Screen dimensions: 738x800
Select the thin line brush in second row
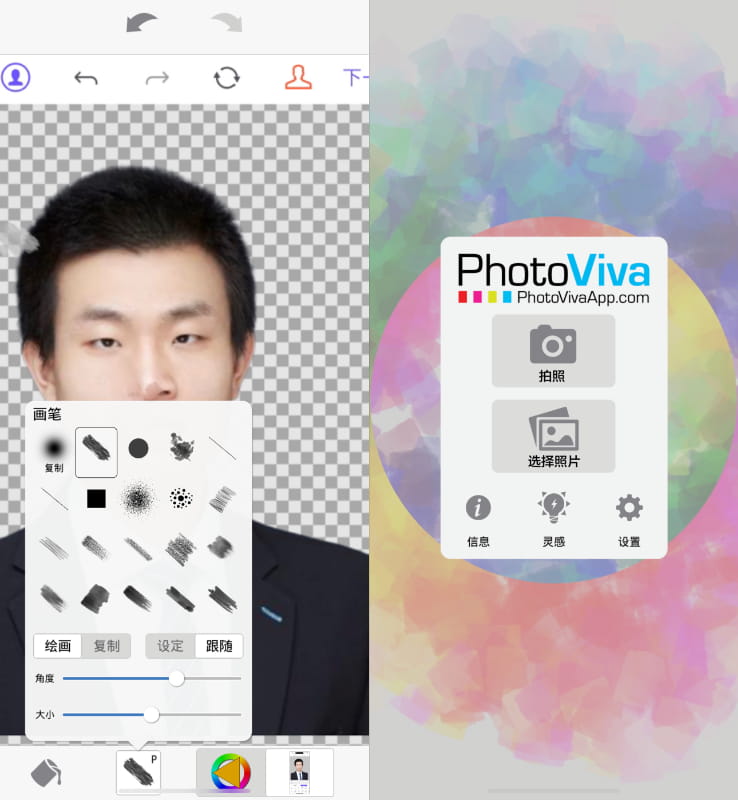tap(54, 498)
